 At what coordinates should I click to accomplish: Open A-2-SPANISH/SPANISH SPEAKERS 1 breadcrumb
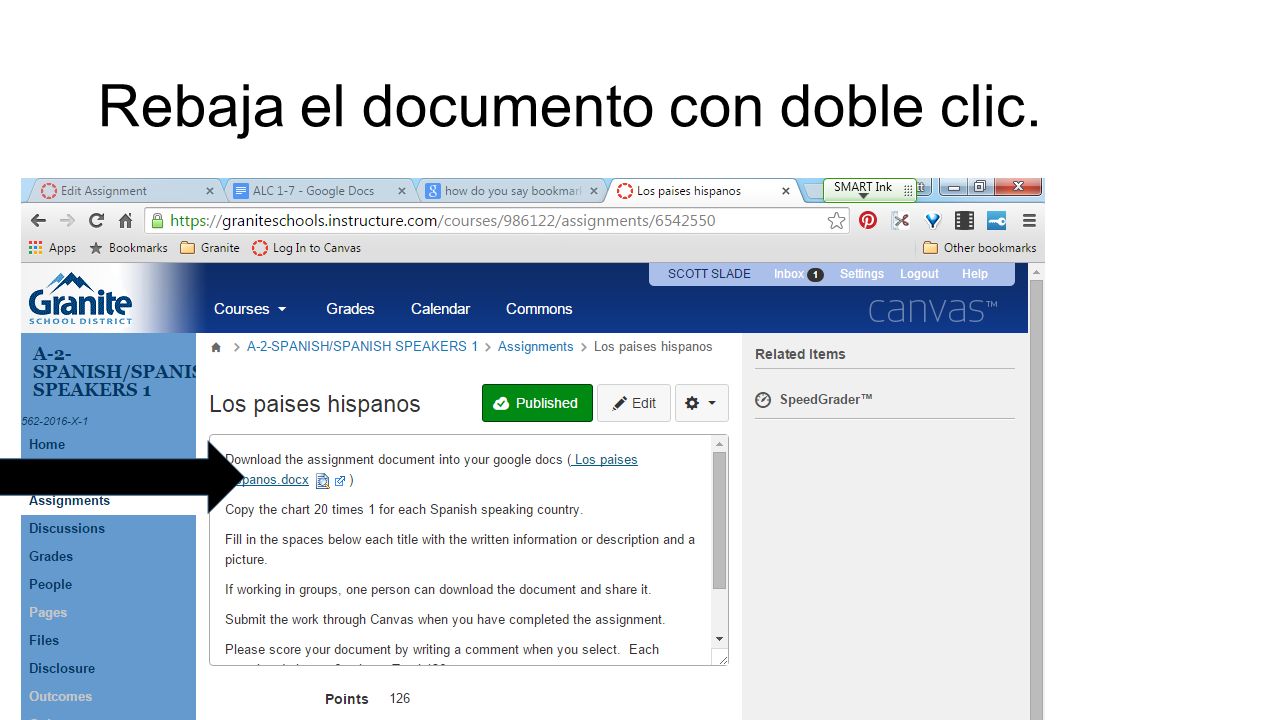coord(363,347)
